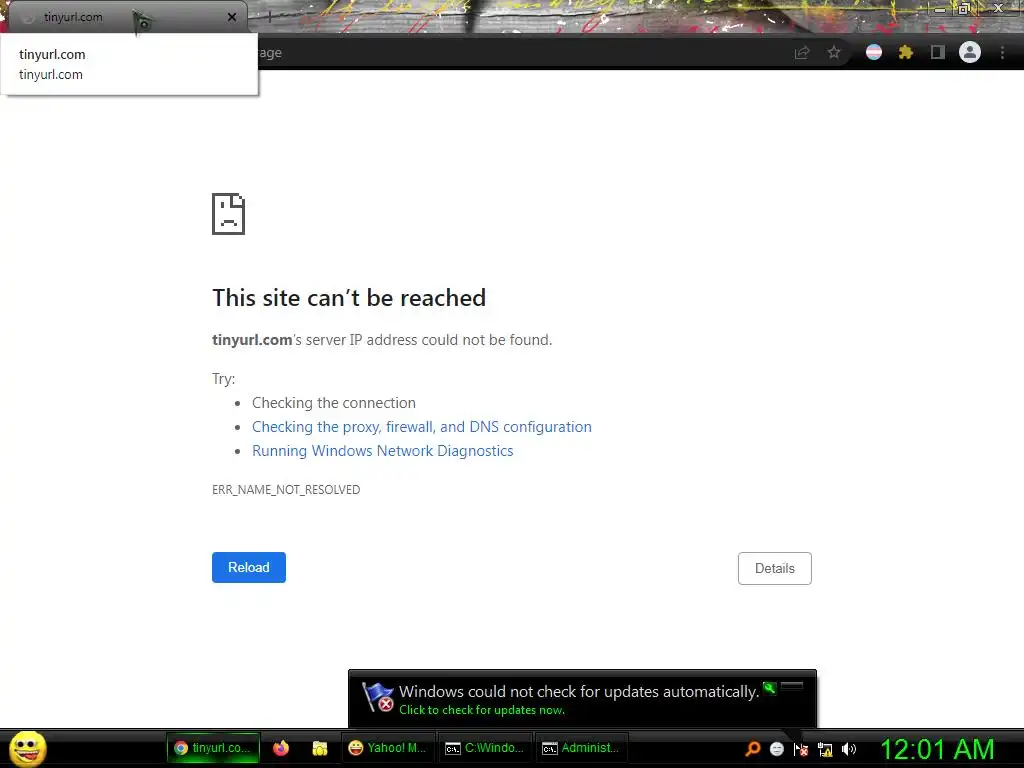The width and height of the screenshot is (1024, 768).
Task: Click ERR_NAME_NOT_RESOLVED error code text
Action: [x=286, y=490]
